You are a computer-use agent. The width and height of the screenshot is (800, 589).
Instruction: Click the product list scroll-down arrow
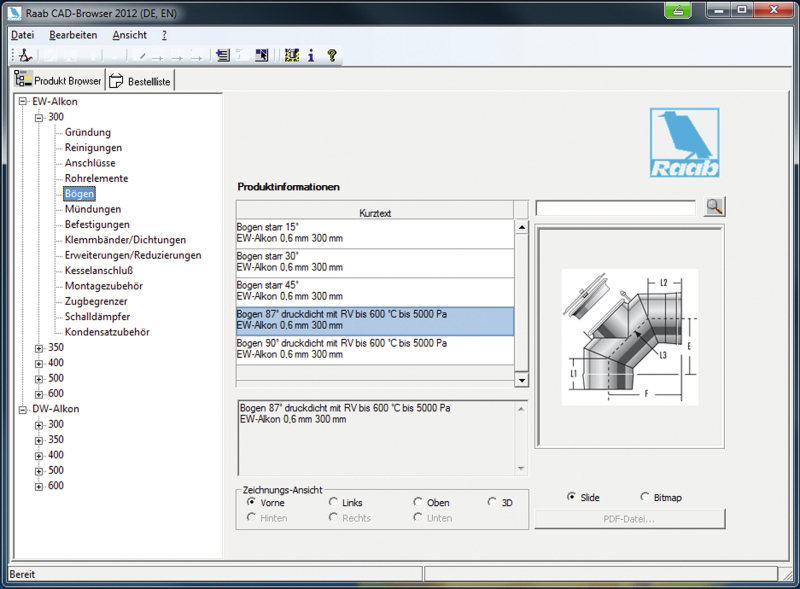(521, 380)
